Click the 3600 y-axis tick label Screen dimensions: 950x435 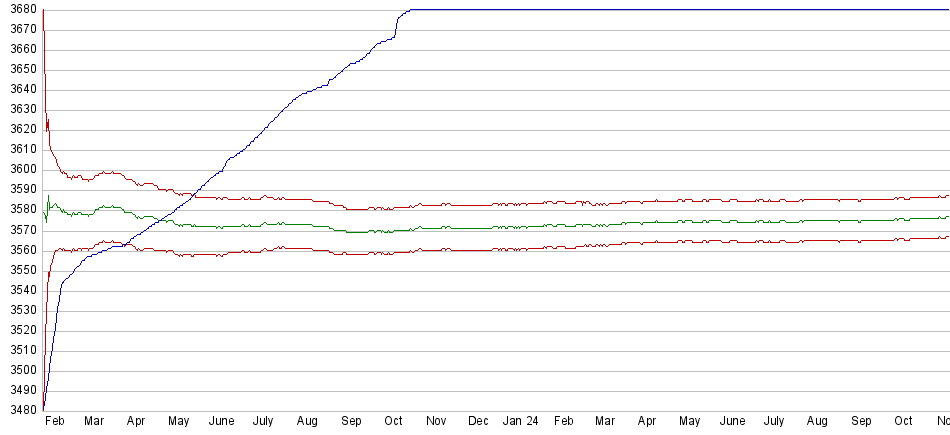(20, 170)
